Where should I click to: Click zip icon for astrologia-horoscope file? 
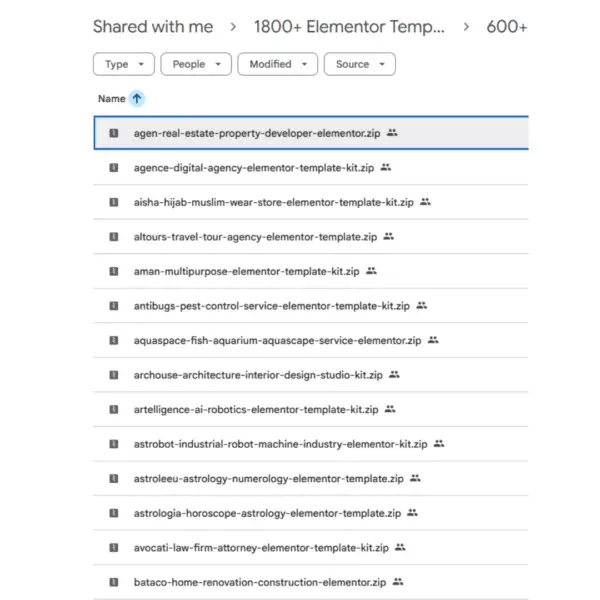(114, 513)
